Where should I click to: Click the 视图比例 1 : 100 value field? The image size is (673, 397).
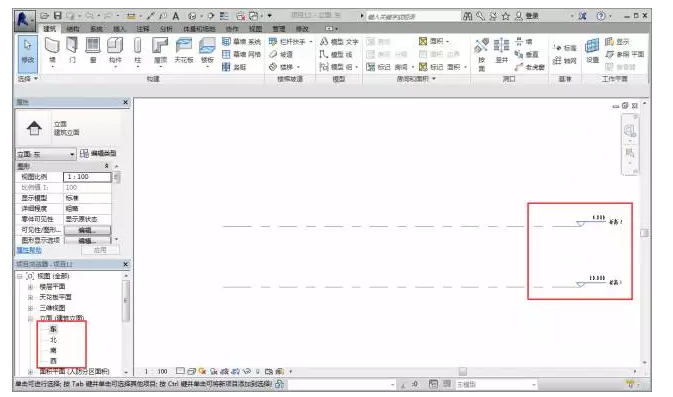(x=87, y=177)
